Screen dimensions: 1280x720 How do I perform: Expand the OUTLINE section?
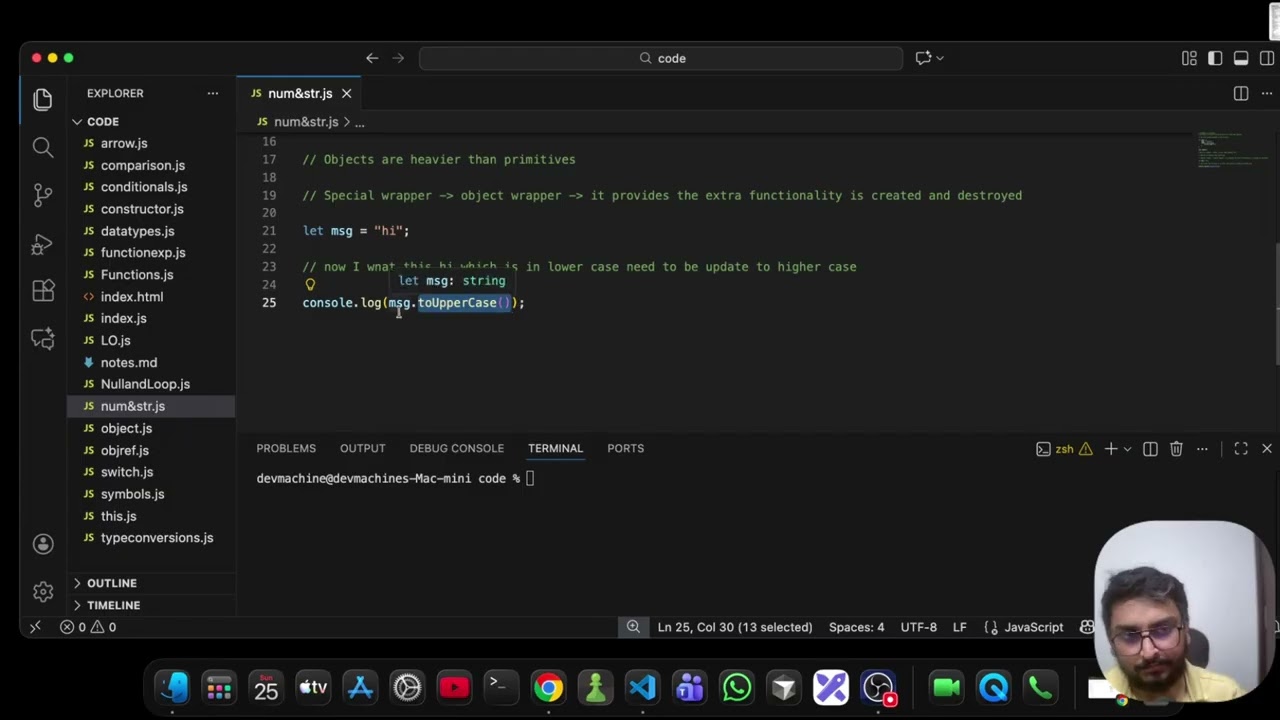pos(111,583)
